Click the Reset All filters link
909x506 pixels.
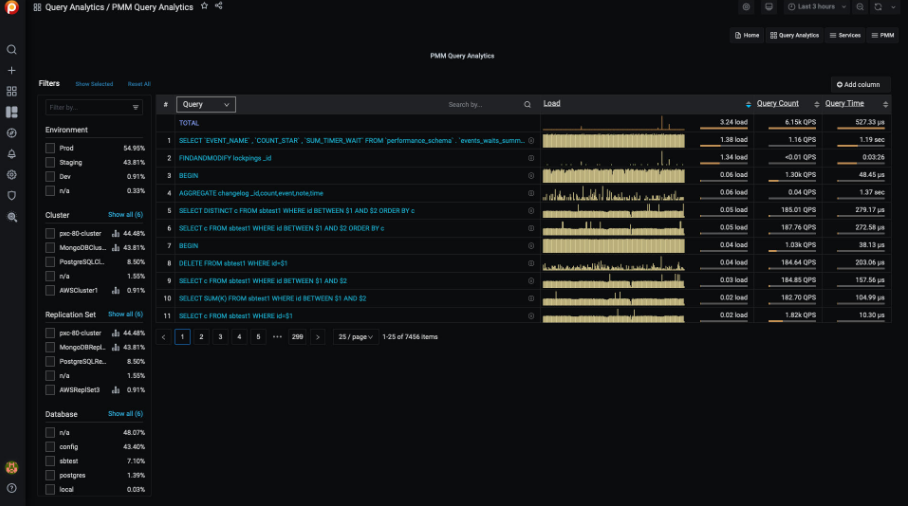click(139, 84)
